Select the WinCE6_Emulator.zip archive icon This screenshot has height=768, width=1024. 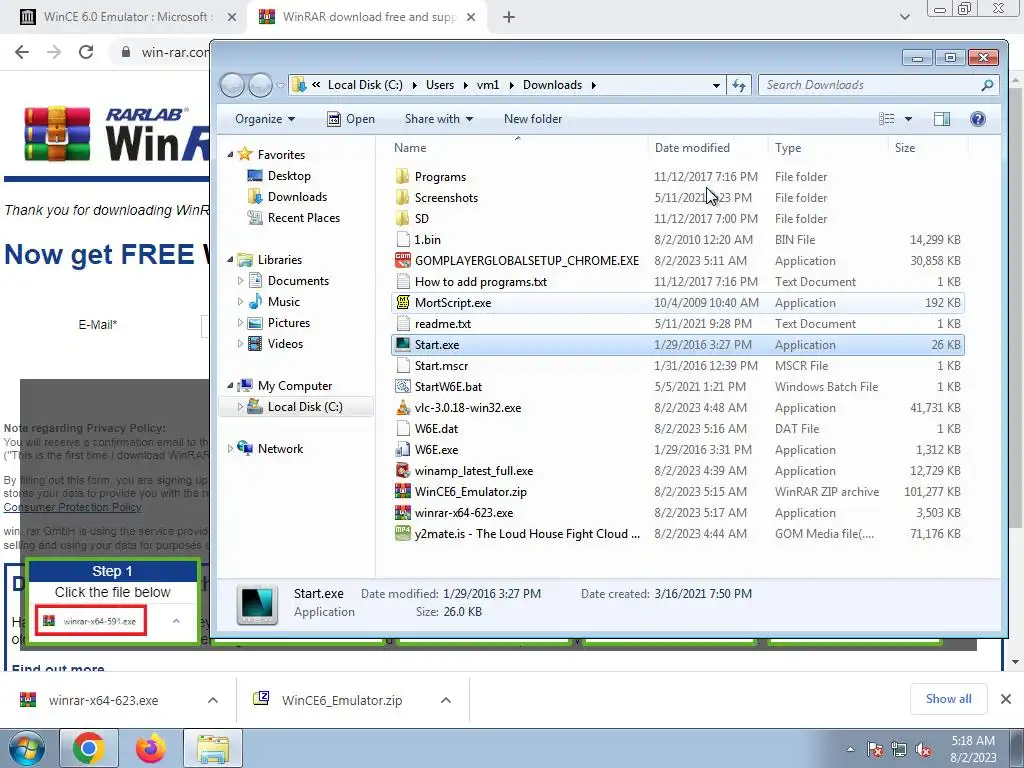(x=403, y=492)
